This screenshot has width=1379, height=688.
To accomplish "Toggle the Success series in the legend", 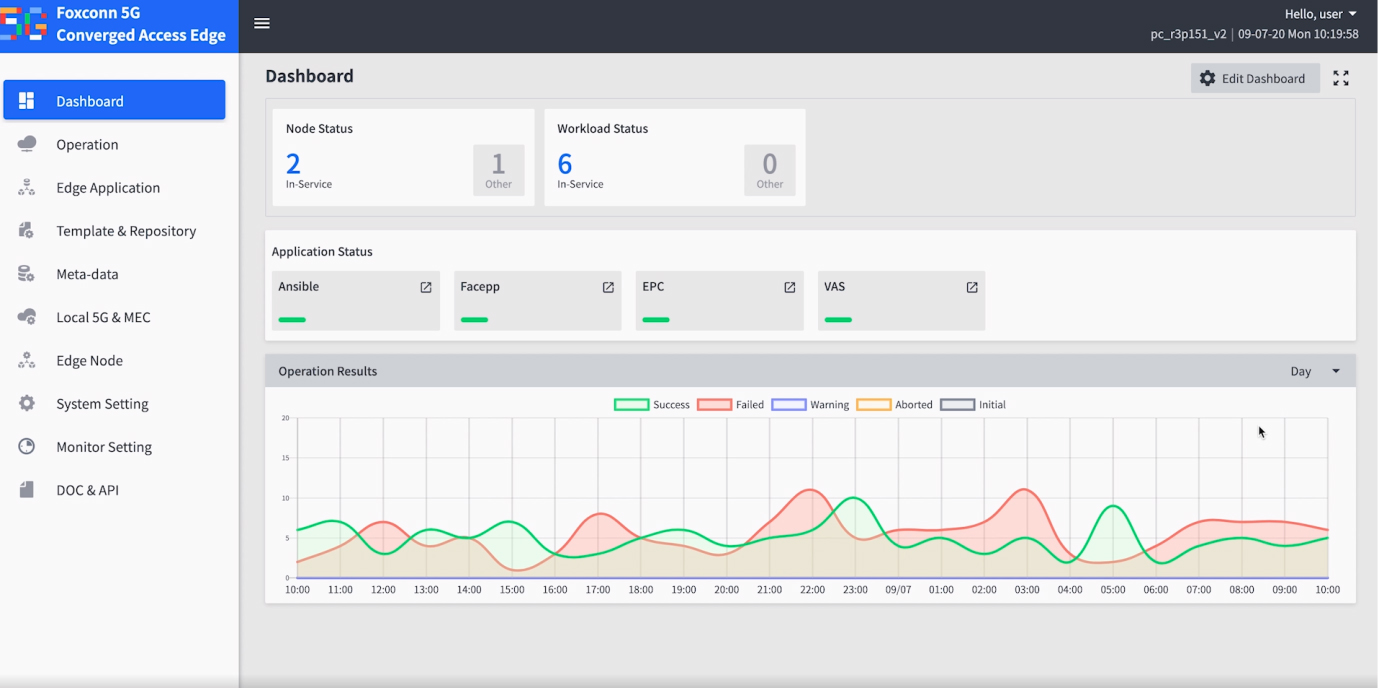I will (x=652, y=405).
